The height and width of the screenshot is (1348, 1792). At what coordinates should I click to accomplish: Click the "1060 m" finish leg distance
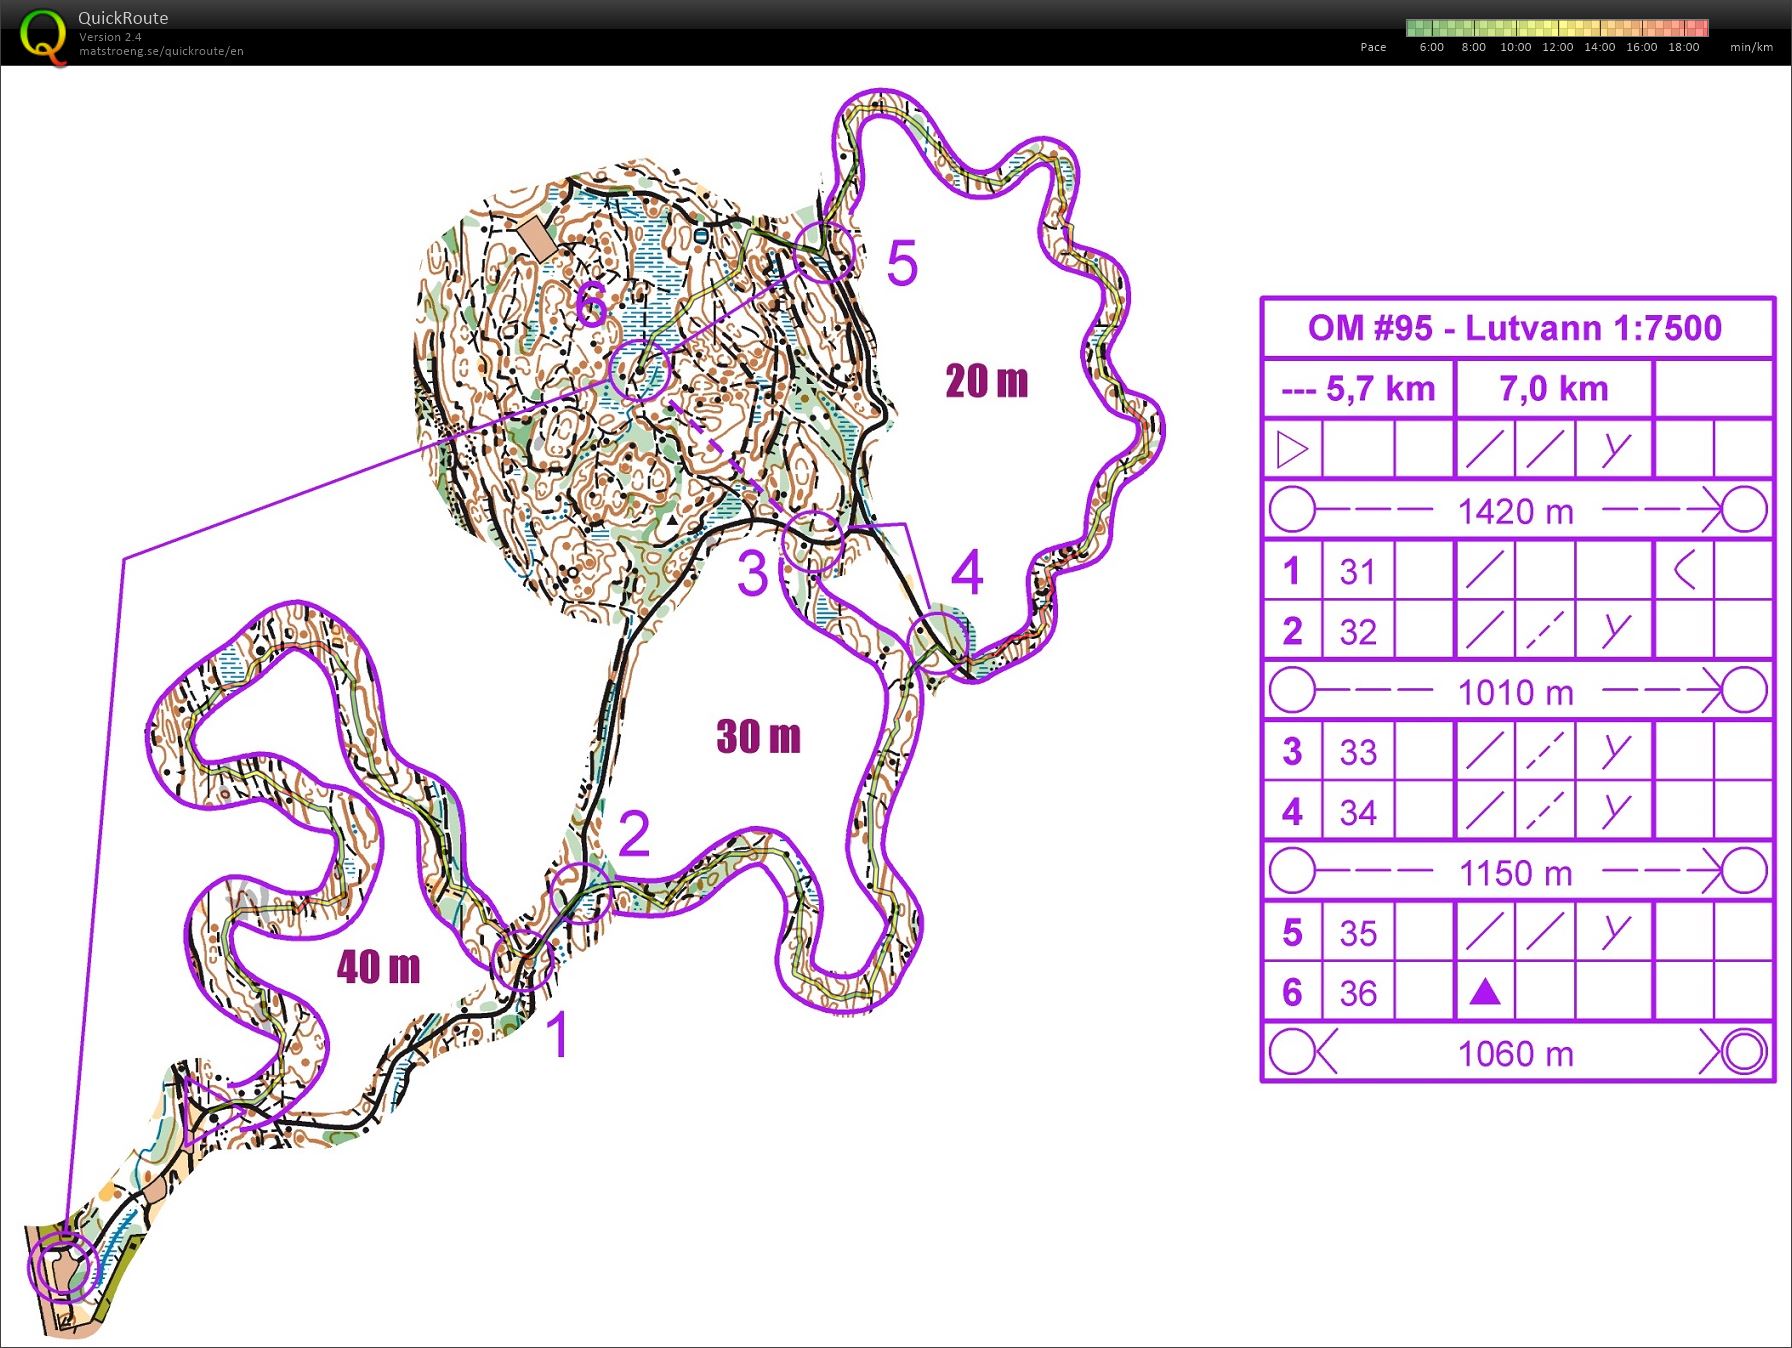coord(1515,1053)
